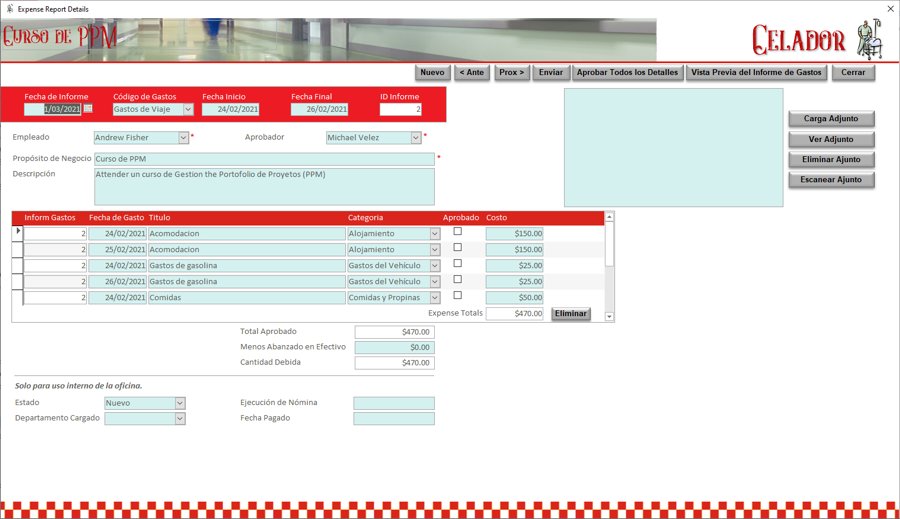Click the Fecha Pagado field

pos(394,419)
